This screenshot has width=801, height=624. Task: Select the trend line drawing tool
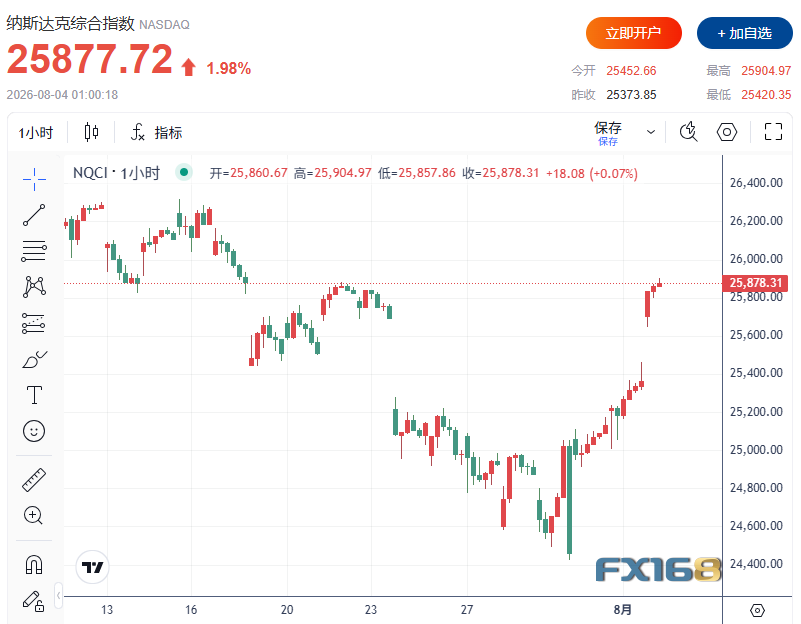(34, 215)
